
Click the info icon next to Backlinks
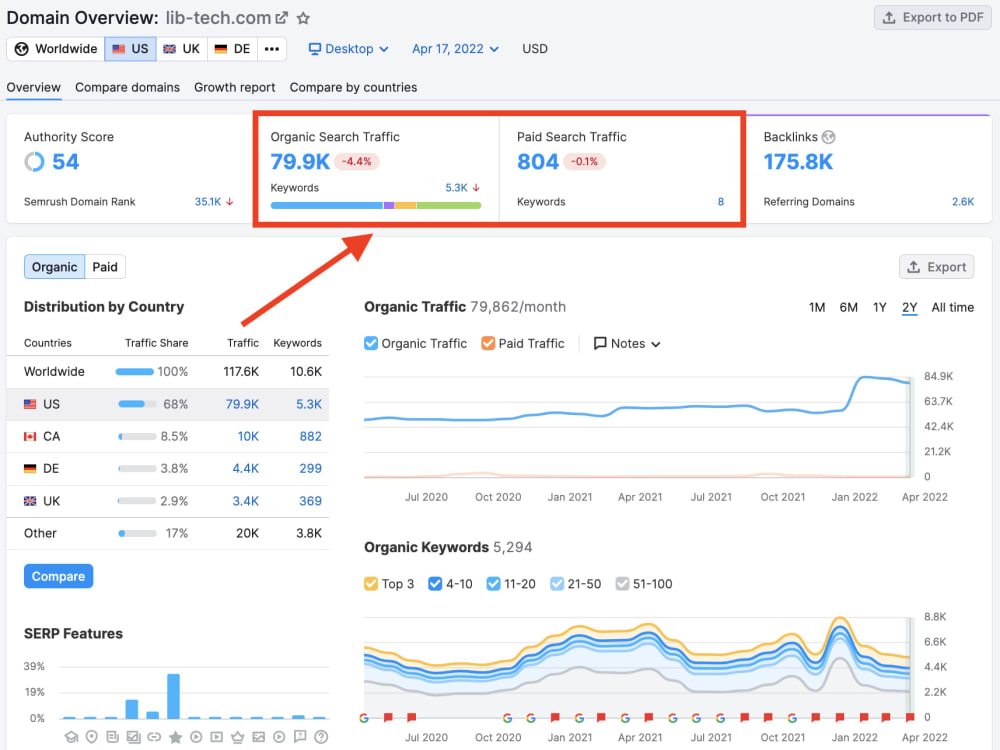828,137
